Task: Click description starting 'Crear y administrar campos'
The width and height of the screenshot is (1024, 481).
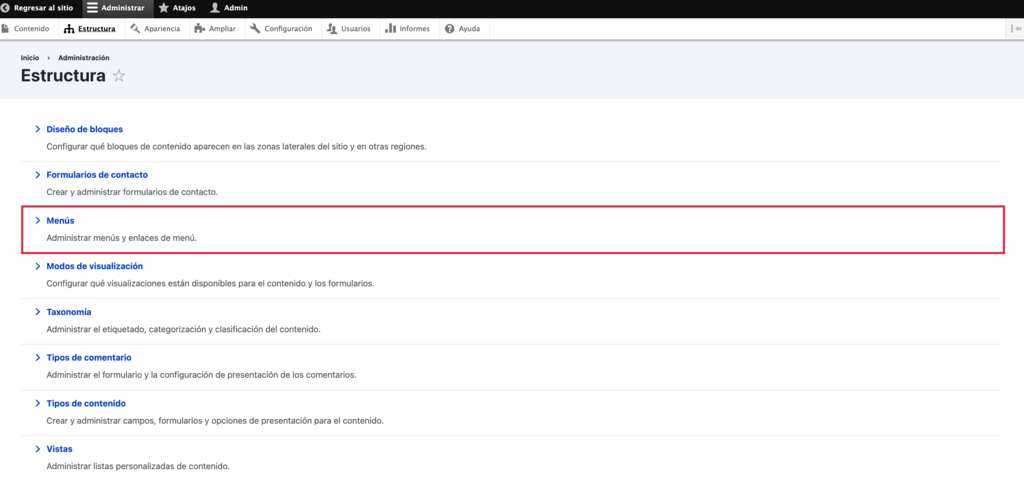Action: (215, 420)
